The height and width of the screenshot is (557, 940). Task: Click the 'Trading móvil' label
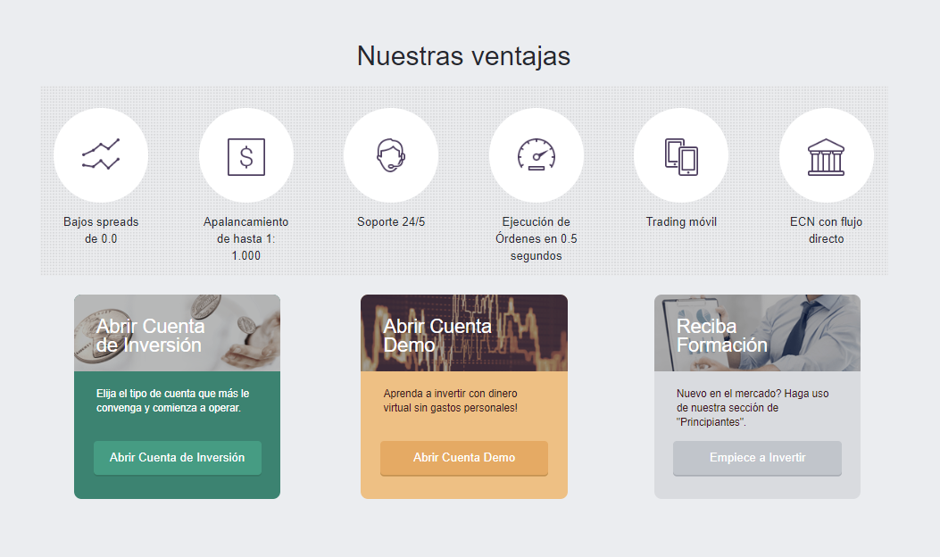[681, 222]
